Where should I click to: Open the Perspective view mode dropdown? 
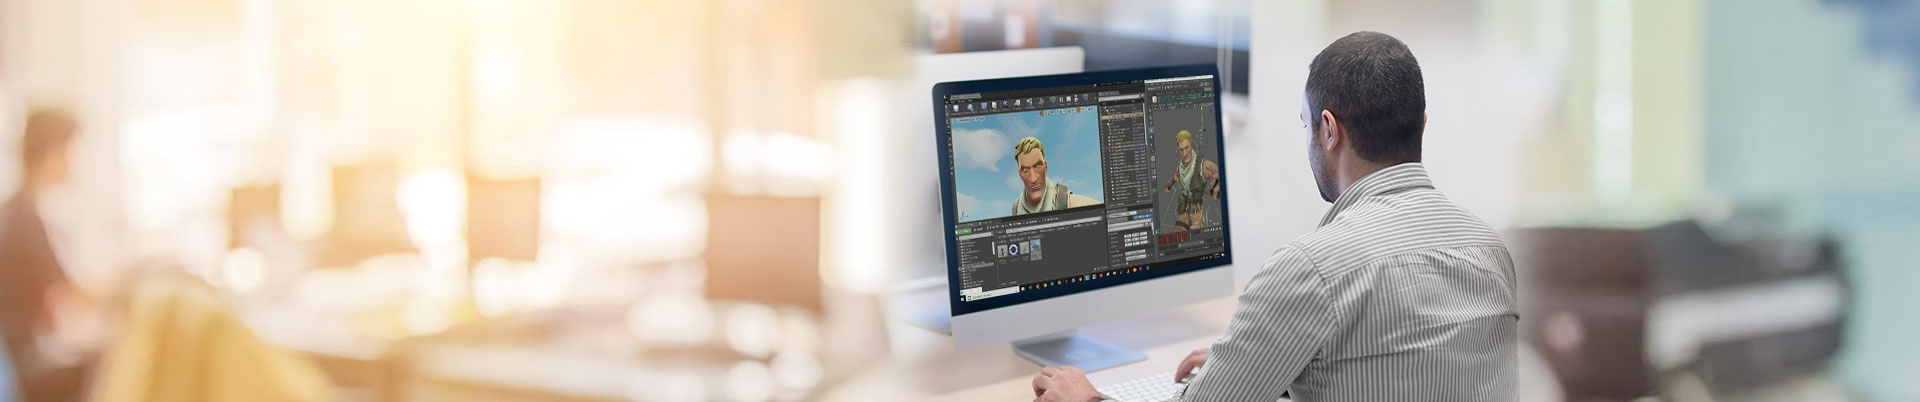(963, 120)
